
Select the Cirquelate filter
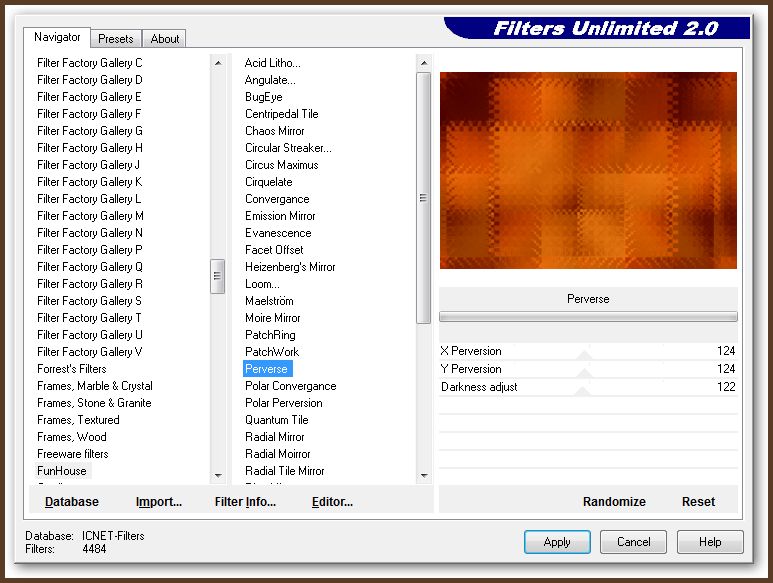click(x=269, y=182)
